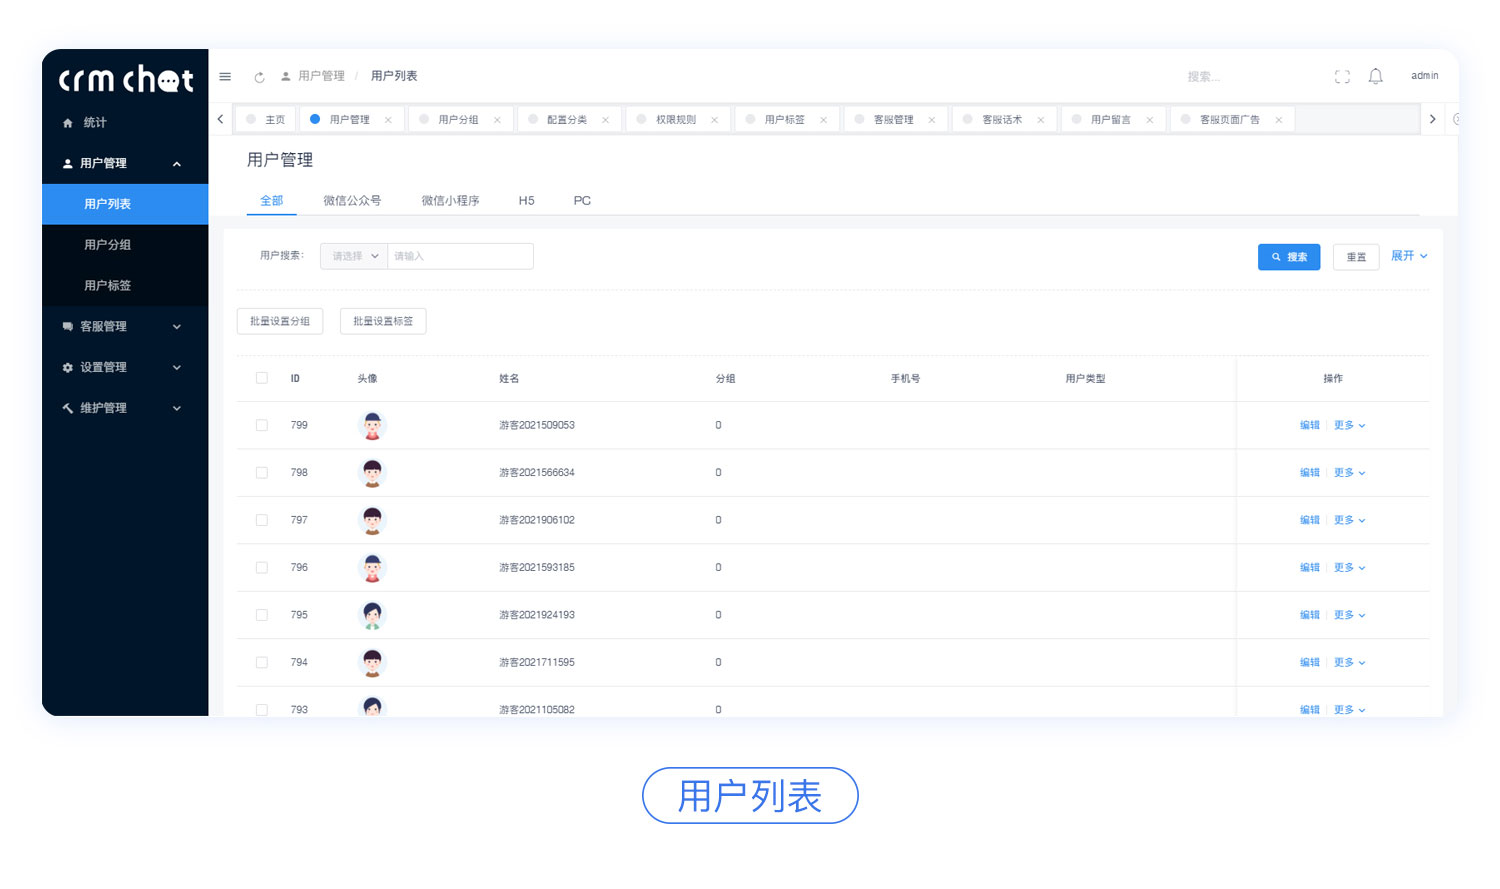The image size is (1500, 889).
Task: Click the 搜索 search button
Action: (1288, 256)
